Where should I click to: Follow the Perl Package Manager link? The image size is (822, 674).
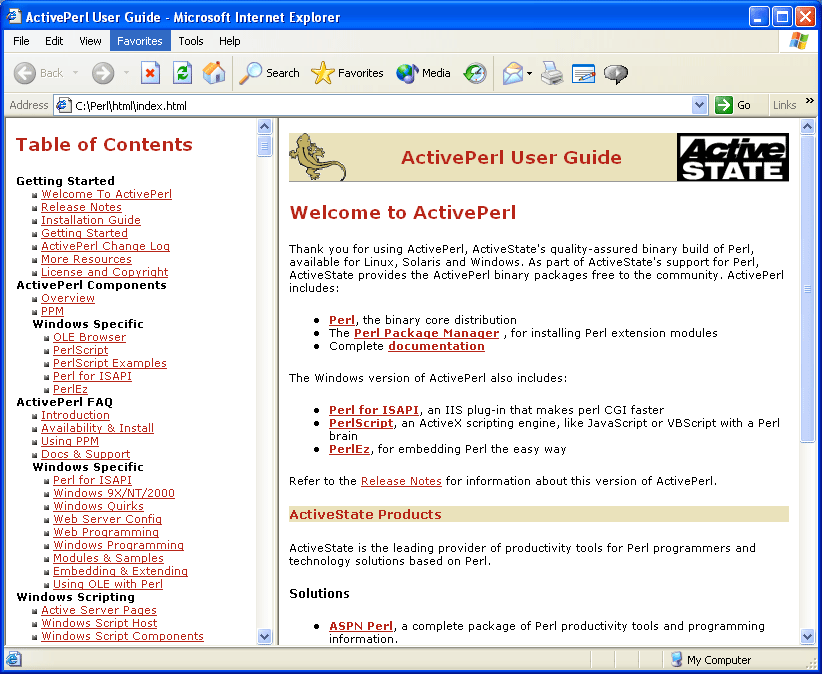(426, 333)
